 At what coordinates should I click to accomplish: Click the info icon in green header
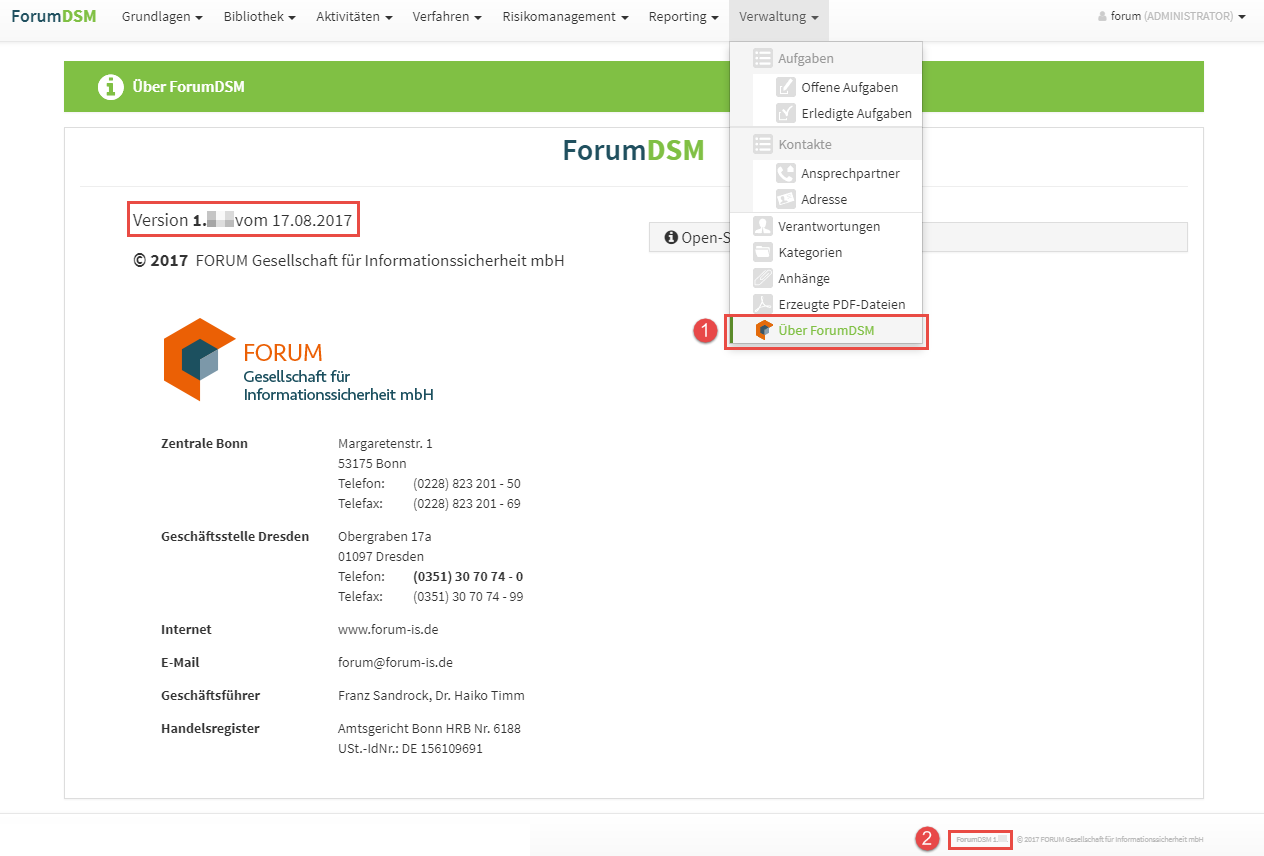click(x=110, y=87)
